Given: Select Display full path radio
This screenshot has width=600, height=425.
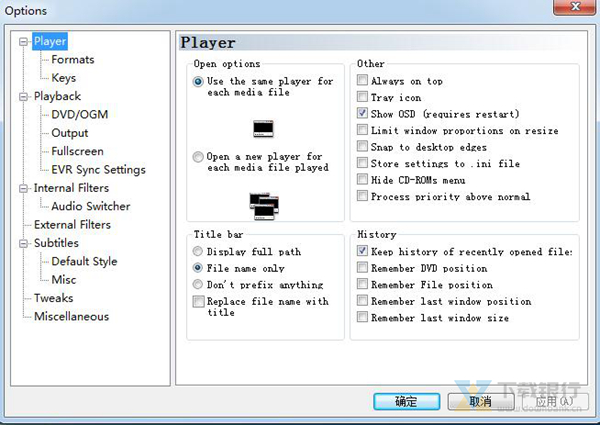Looking at the screenshot, I should click(197, 251).
